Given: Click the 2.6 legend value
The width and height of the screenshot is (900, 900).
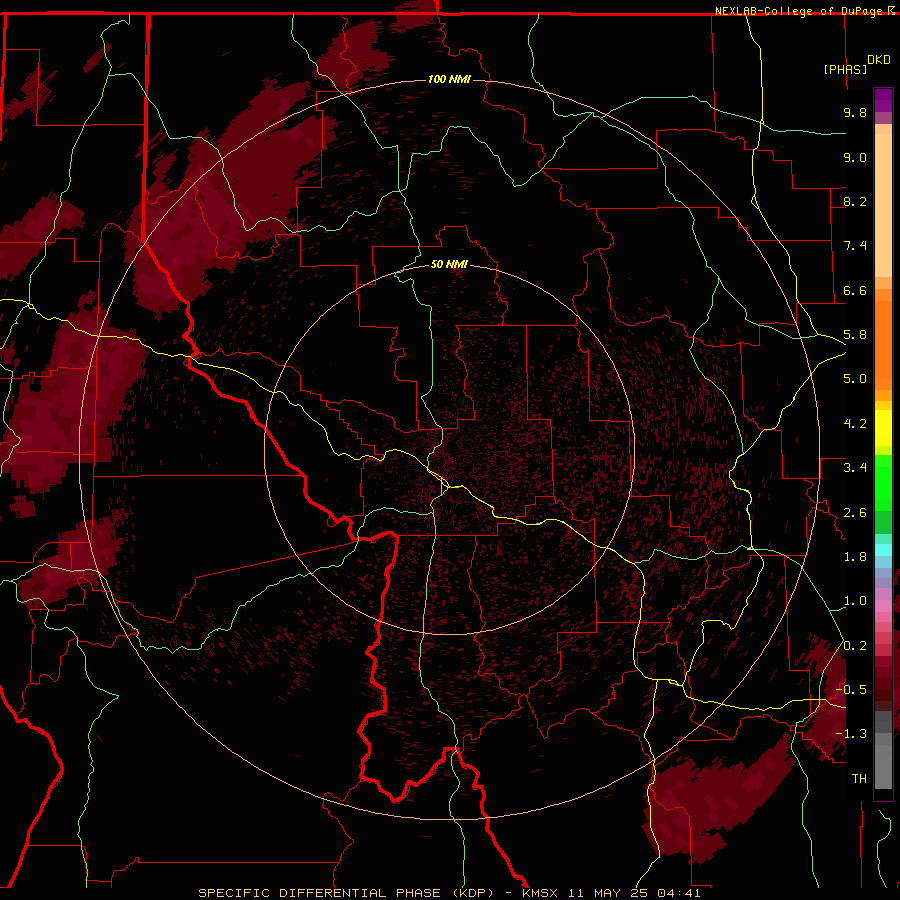Looking at the screenshot, I should coord(855,513).
